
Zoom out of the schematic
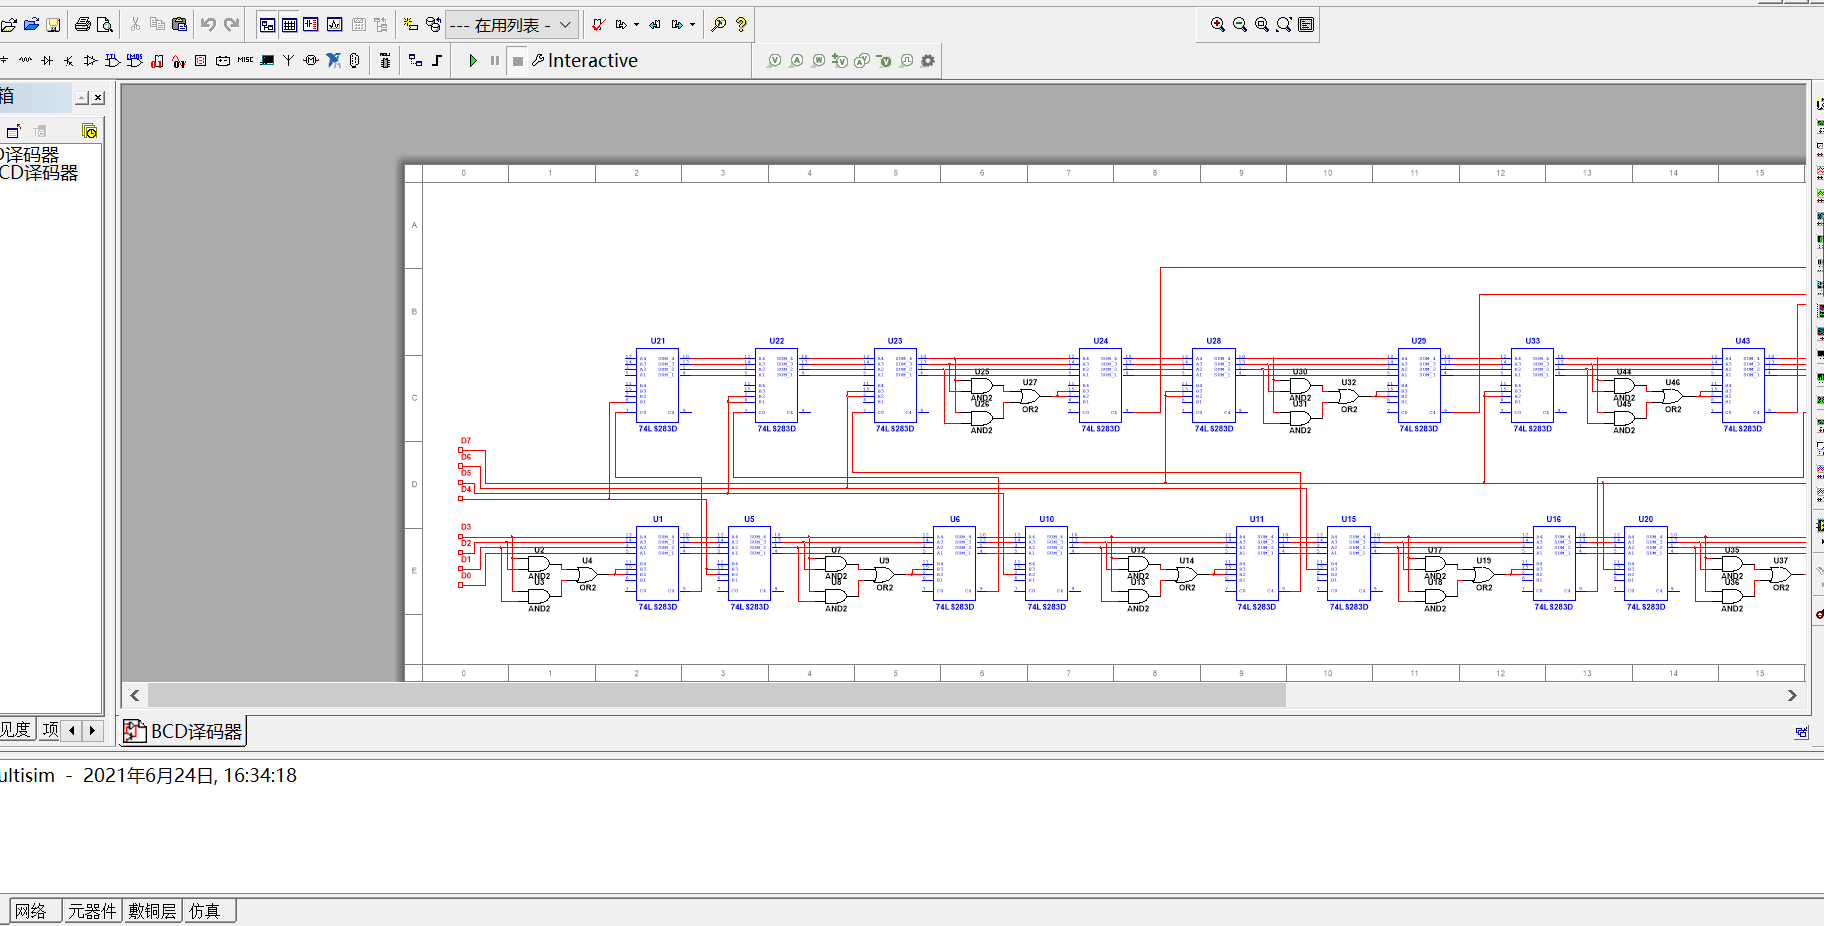pyautogui.click(x=1239, y=24)
